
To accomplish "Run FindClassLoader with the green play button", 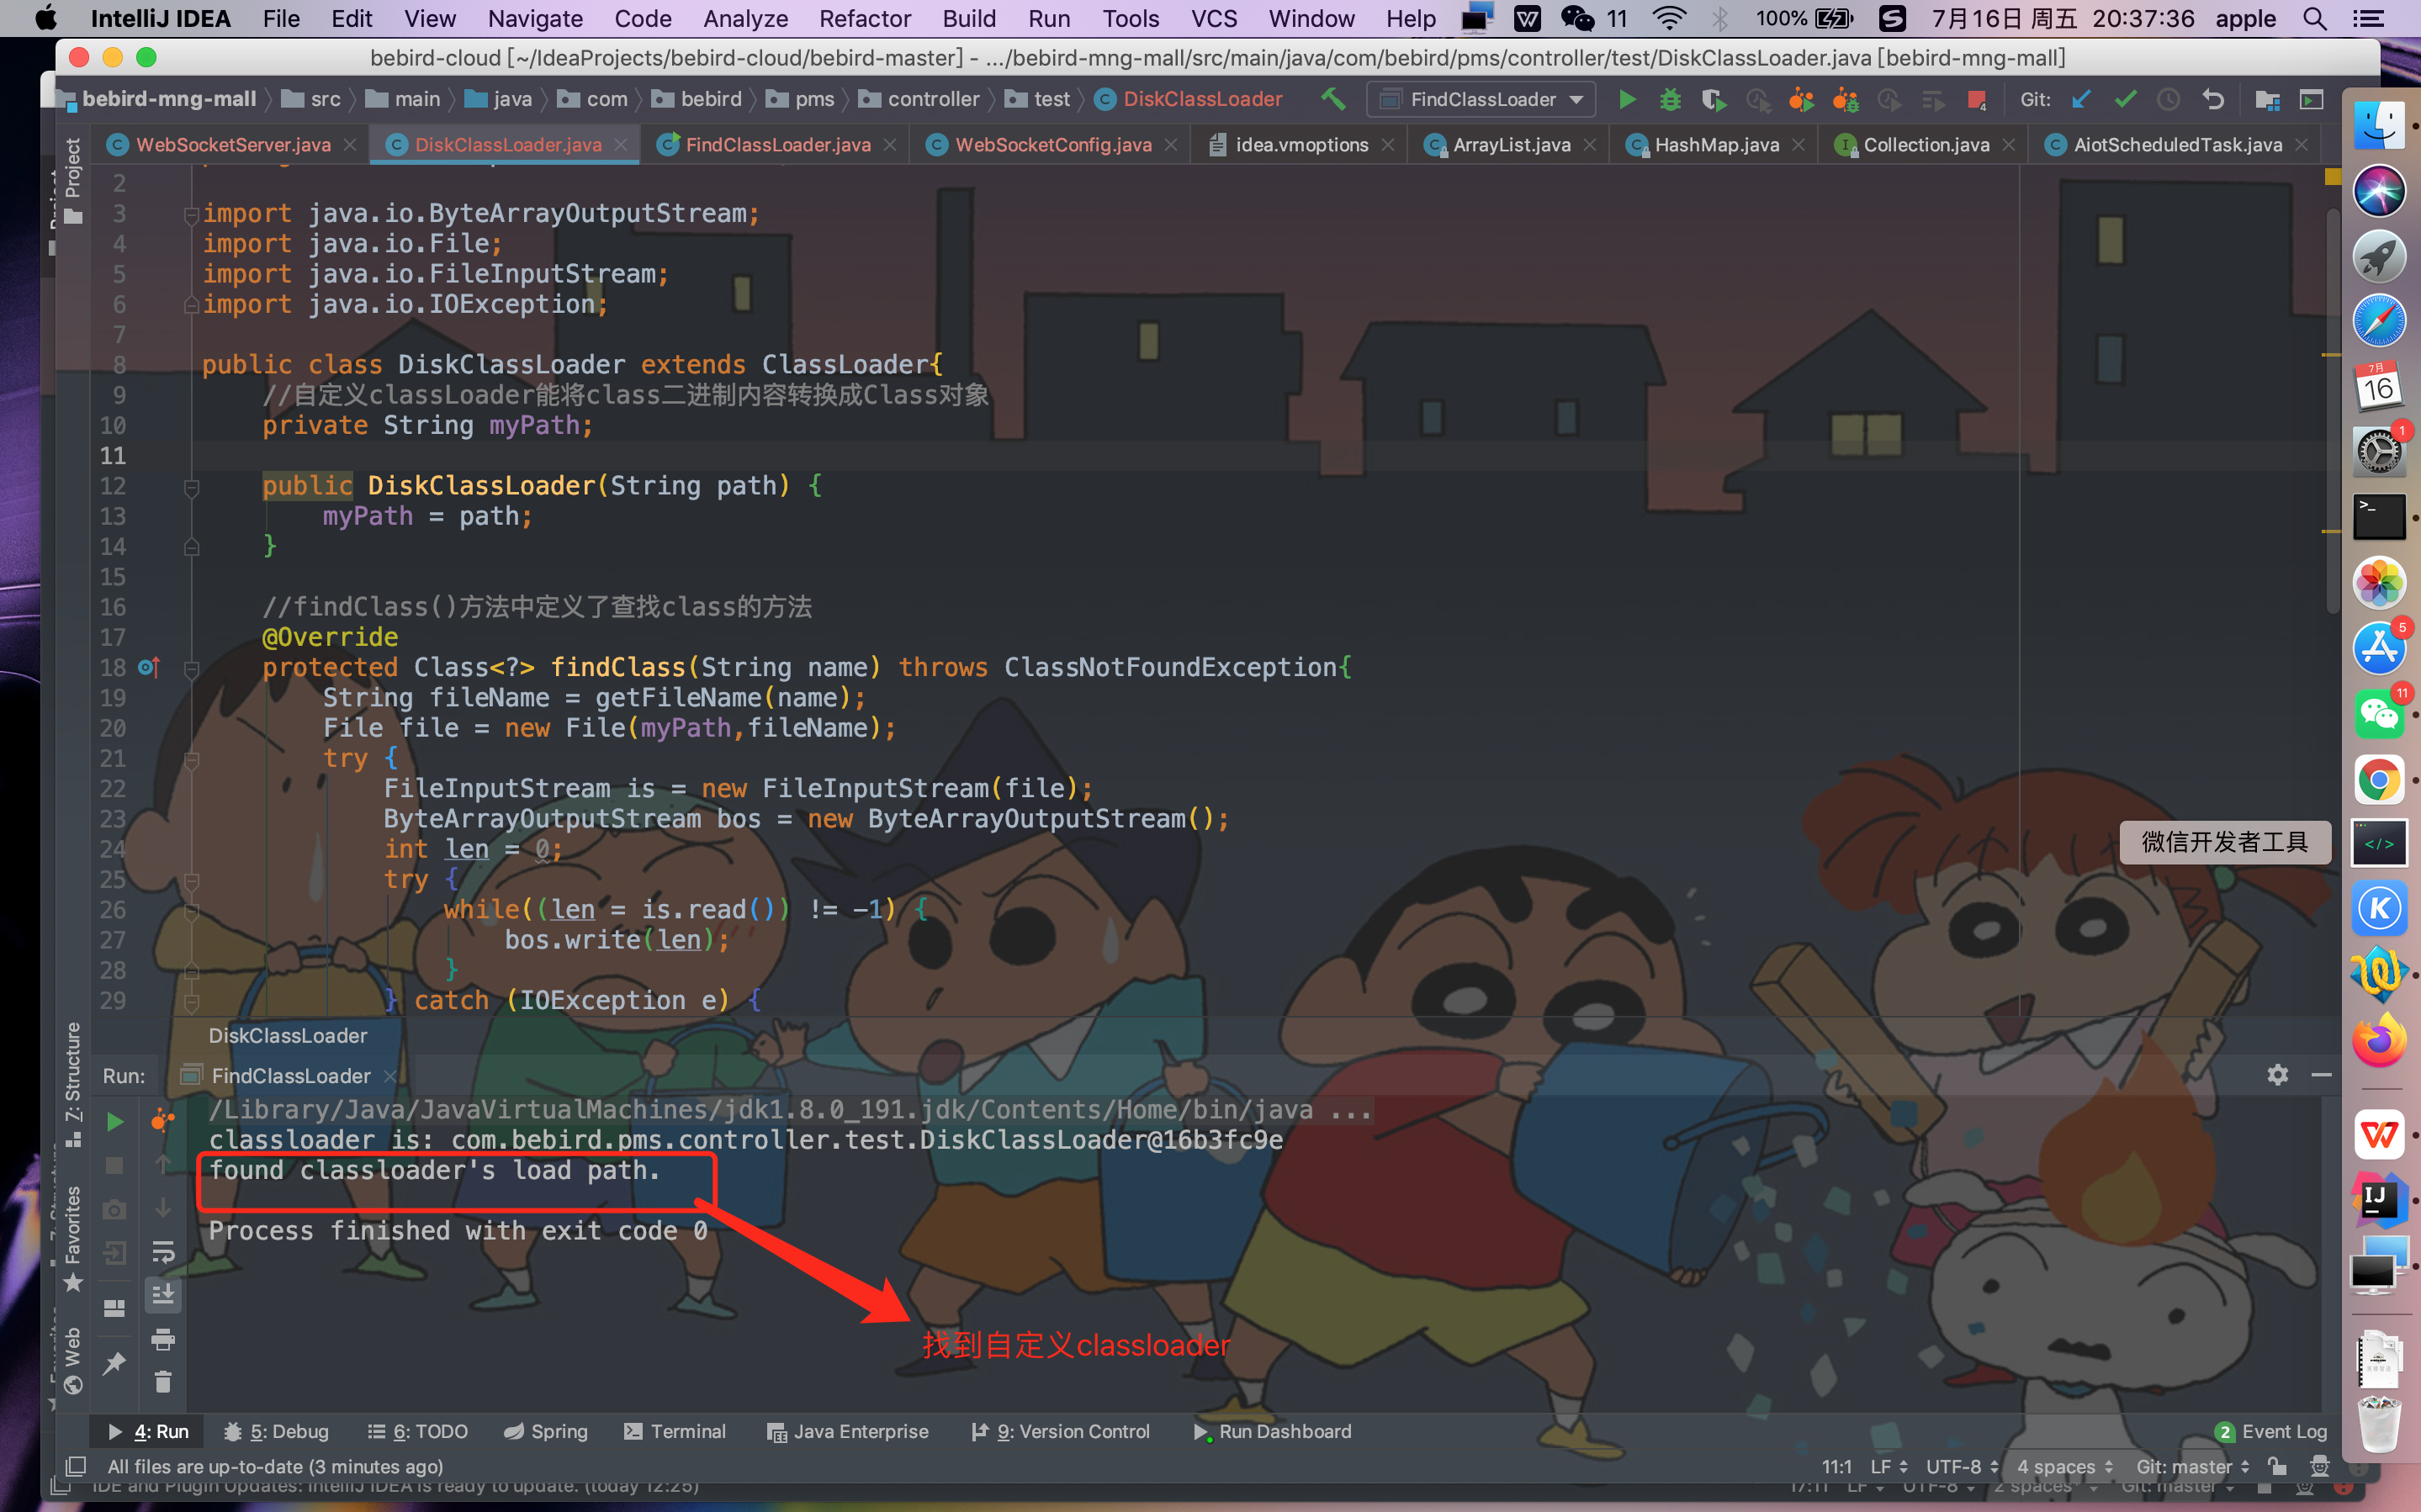I will tap(1627, 99).
